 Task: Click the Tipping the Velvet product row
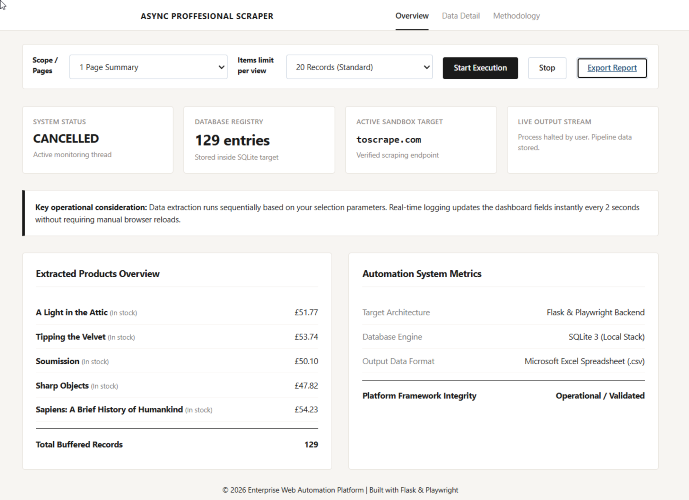coord(177,337)
